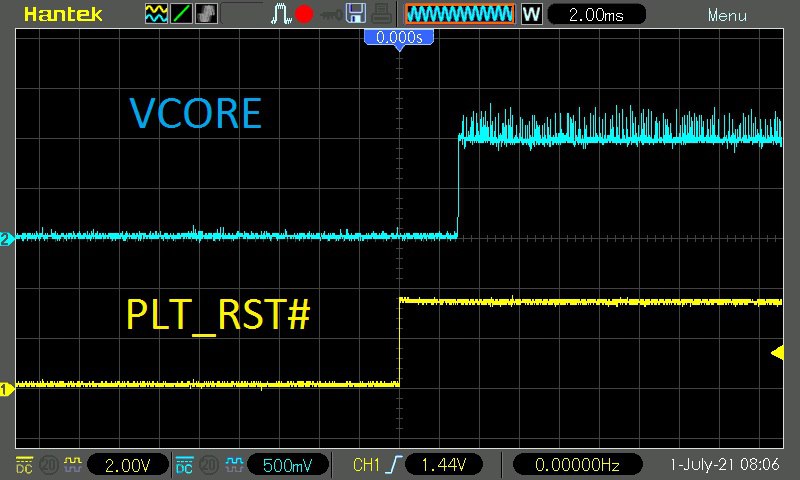Select the waveform display mode icon
Viewport: 800px width, 480px height.
[x=156, y=14]
